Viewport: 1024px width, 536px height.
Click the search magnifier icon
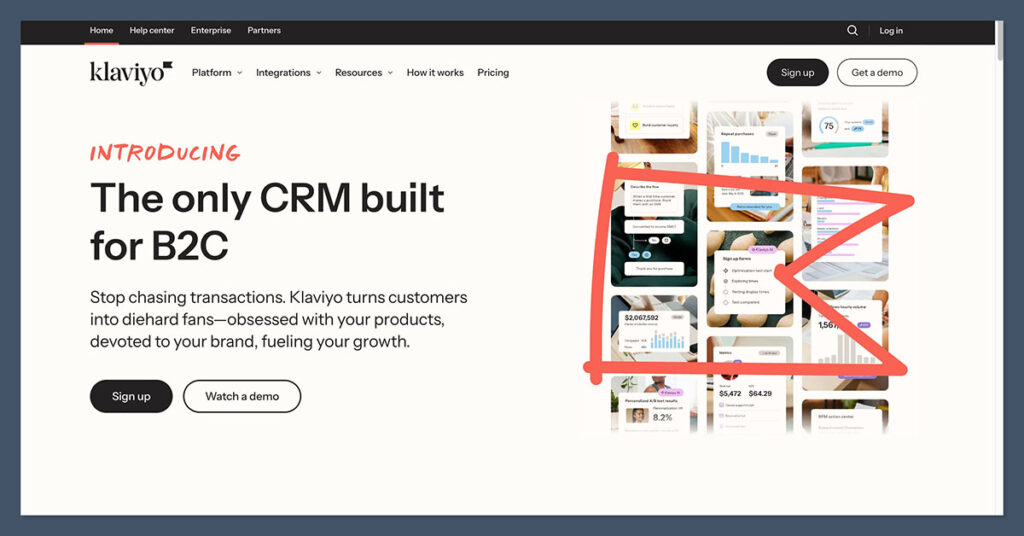pyautogui.click(x=852, y=31)
